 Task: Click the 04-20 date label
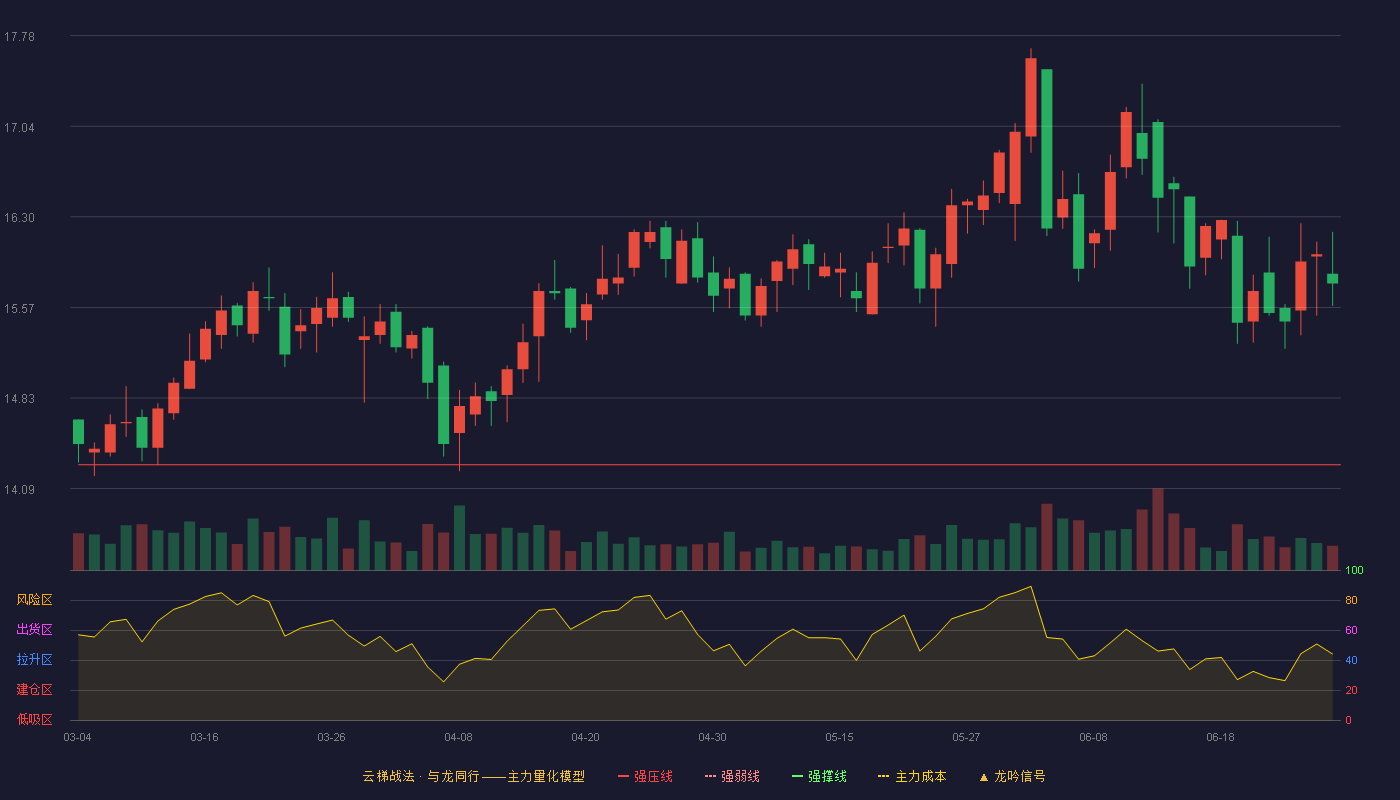point(585,737)
